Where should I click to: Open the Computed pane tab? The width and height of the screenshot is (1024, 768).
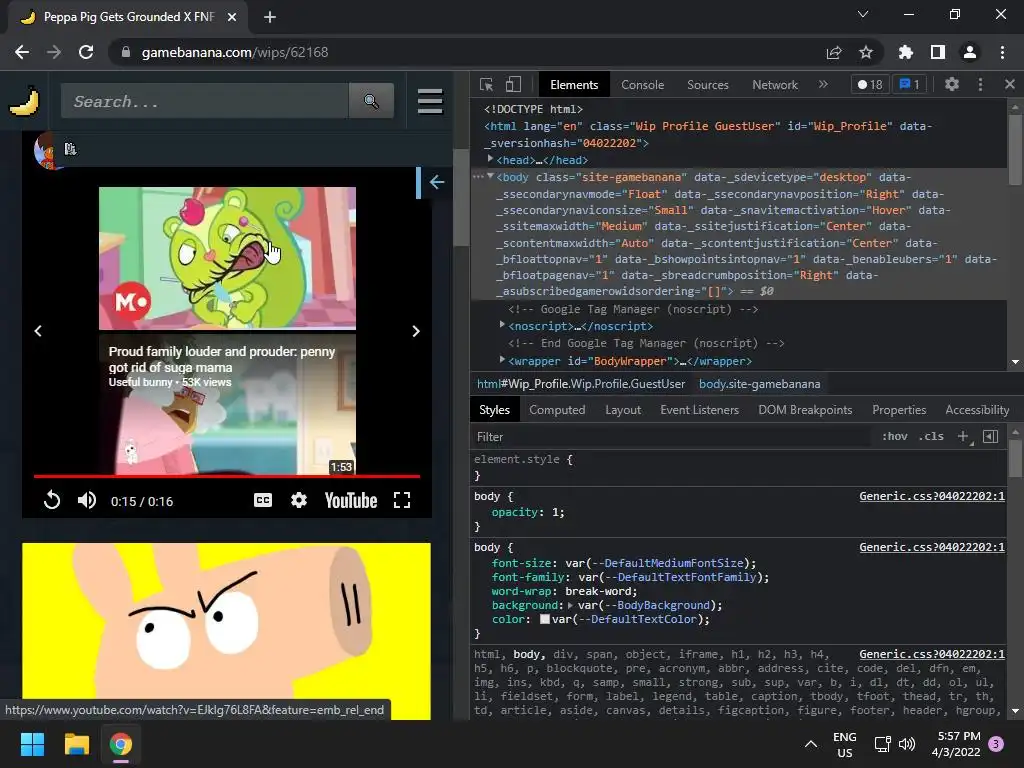[x=557, y=410]
